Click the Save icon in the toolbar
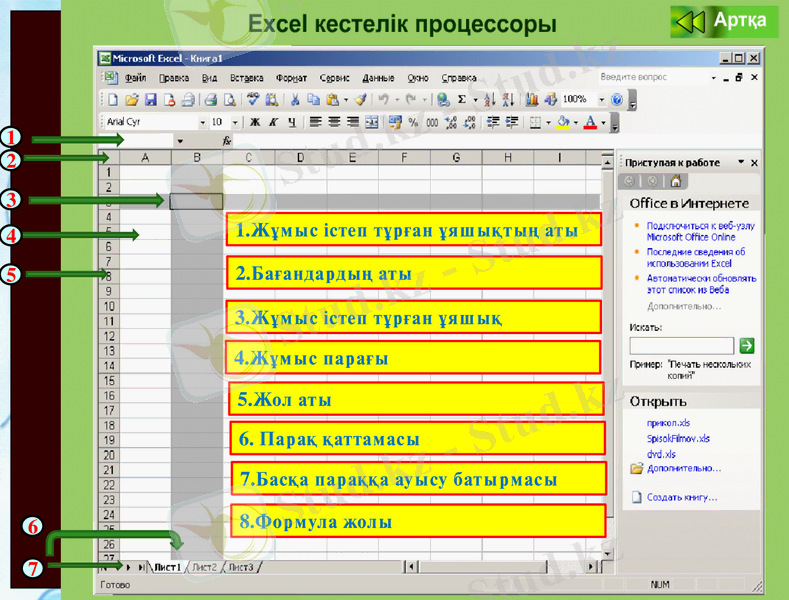789x600 pixels. click(x=151, y=100)
